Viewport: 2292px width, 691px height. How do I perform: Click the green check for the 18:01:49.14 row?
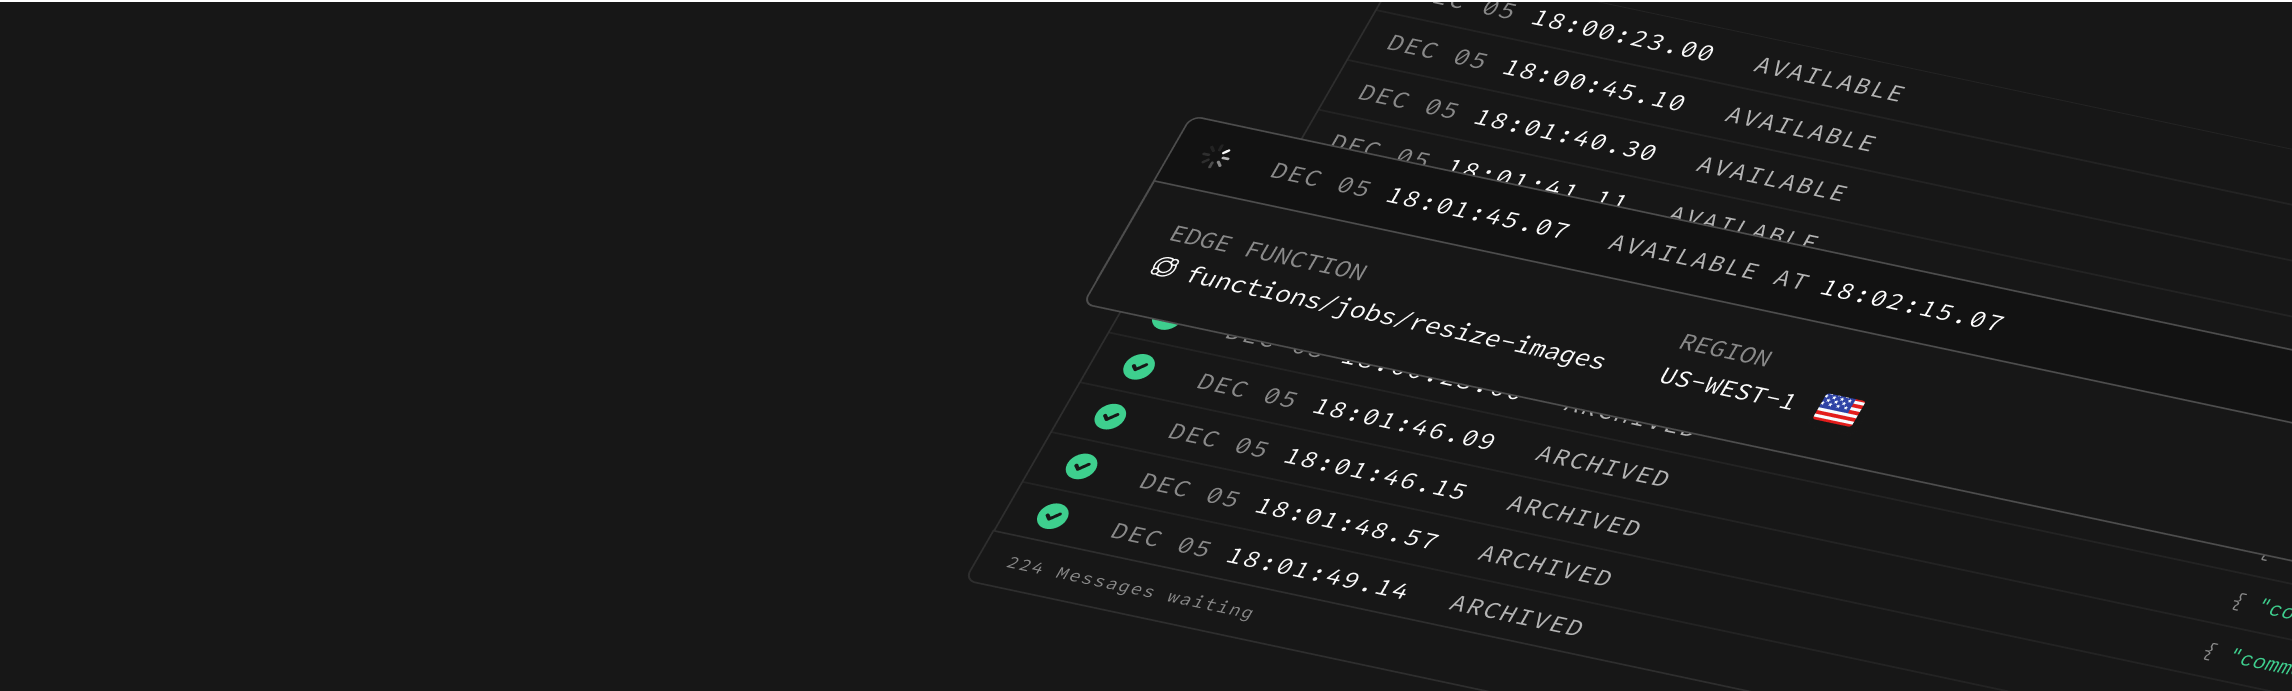1052,516
